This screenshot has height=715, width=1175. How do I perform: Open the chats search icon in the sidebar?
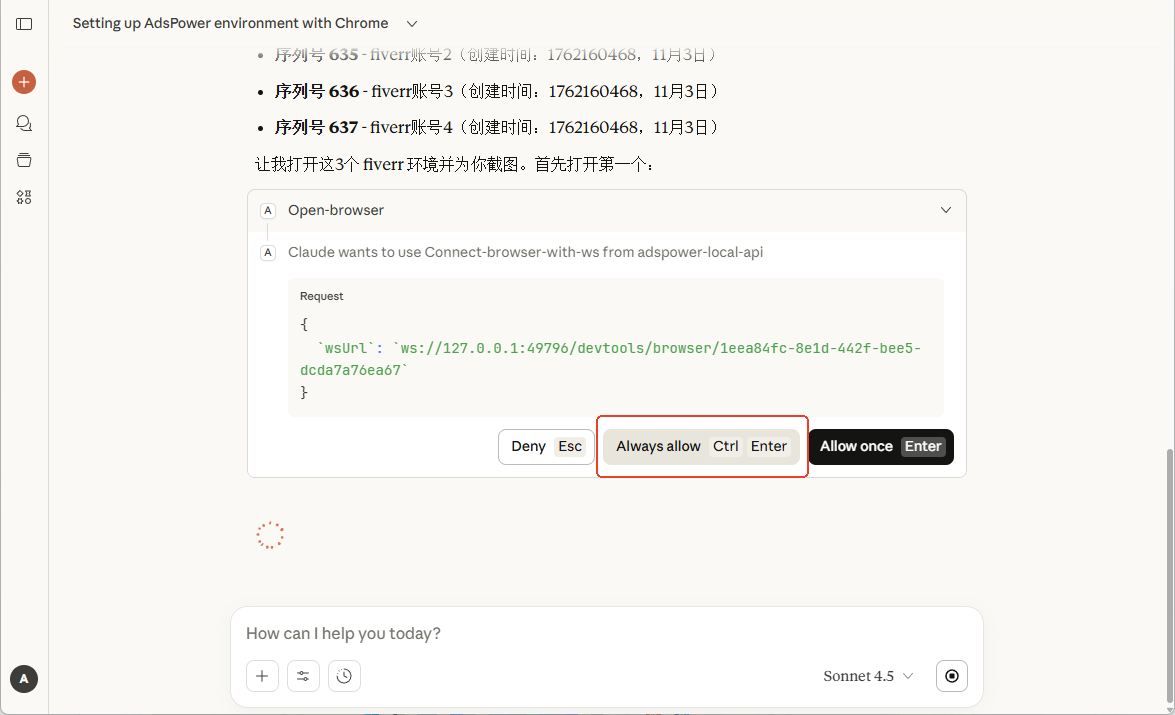click(23, 122)
